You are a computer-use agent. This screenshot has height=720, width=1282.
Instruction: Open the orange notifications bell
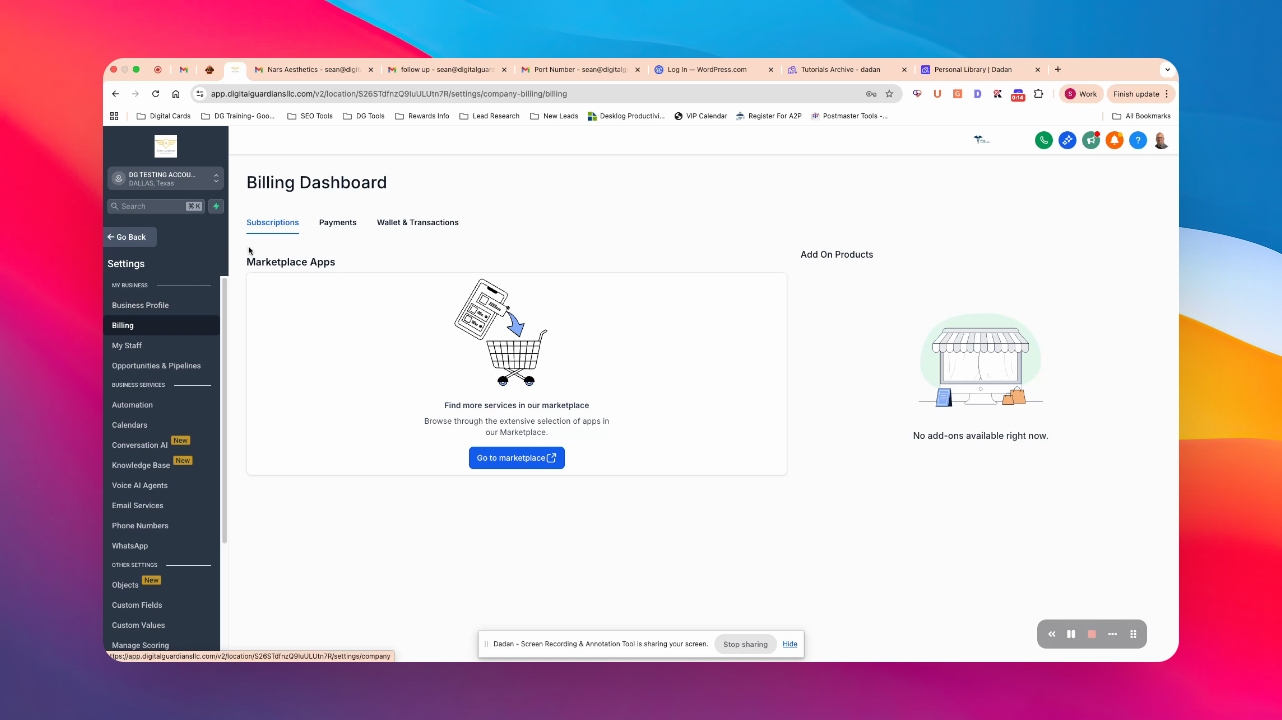tap(1114, 140)
